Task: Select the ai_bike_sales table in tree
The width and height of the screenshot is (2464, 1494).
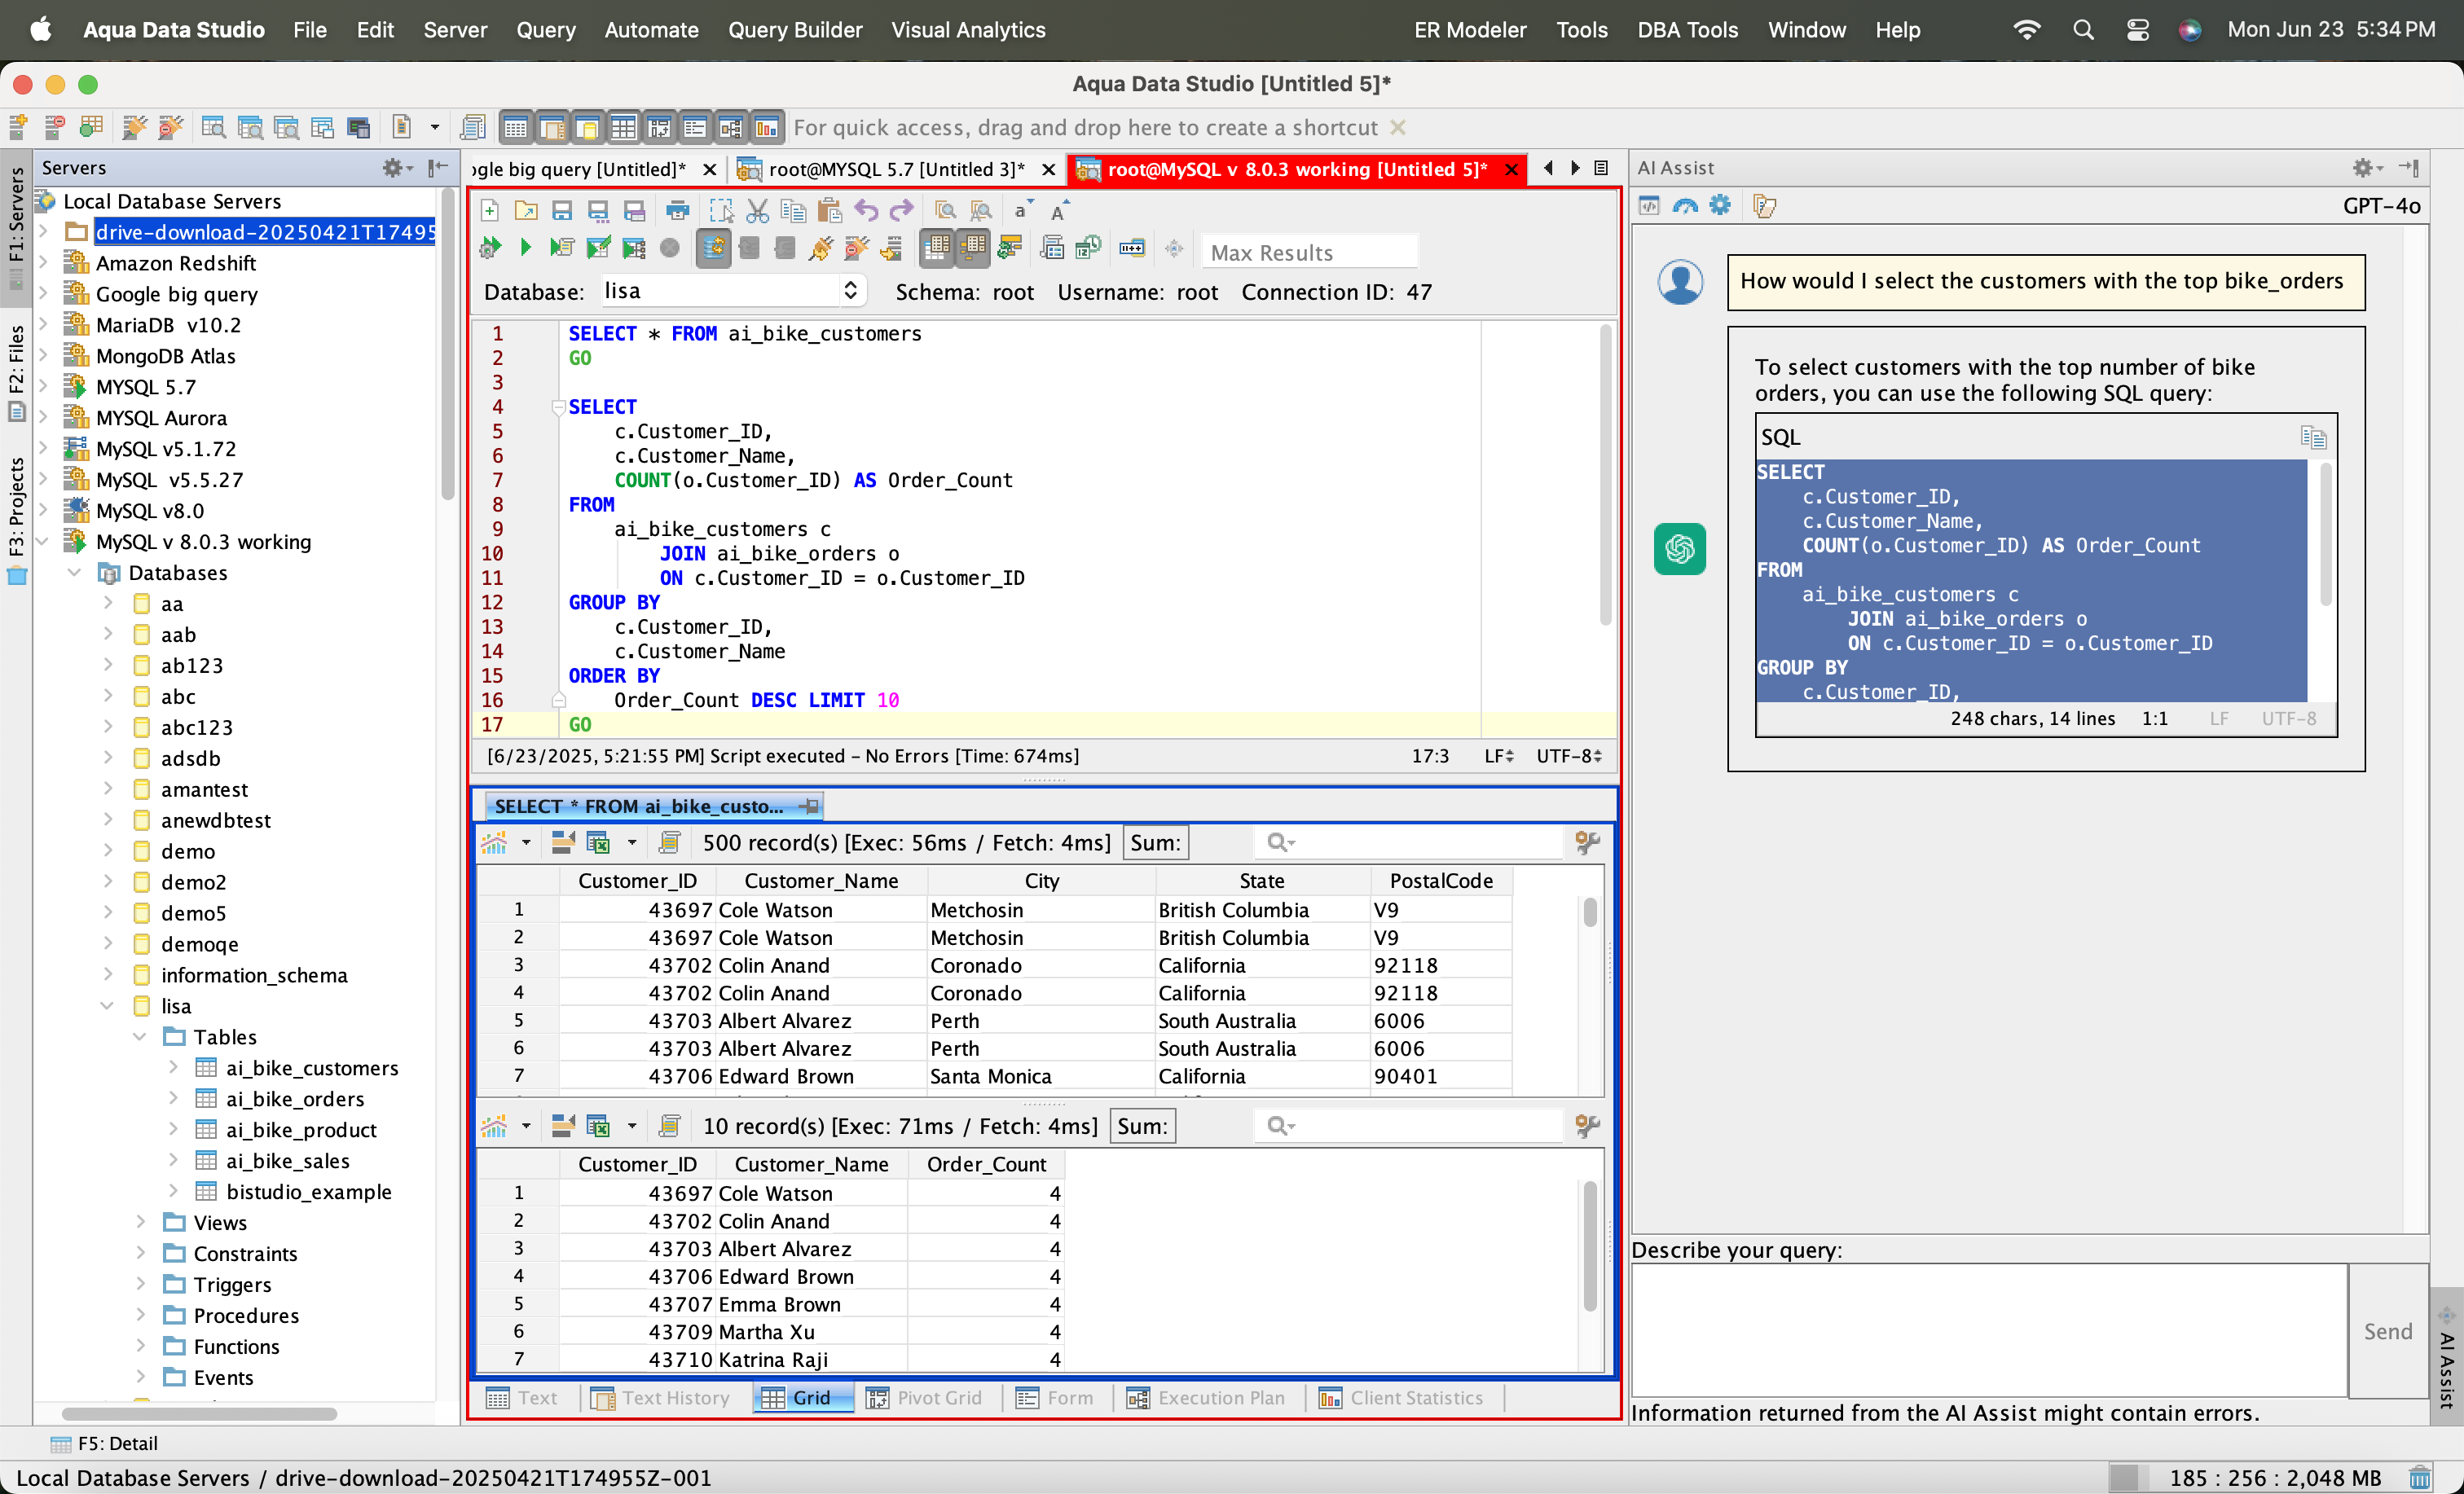Action: pos(288,1160)
